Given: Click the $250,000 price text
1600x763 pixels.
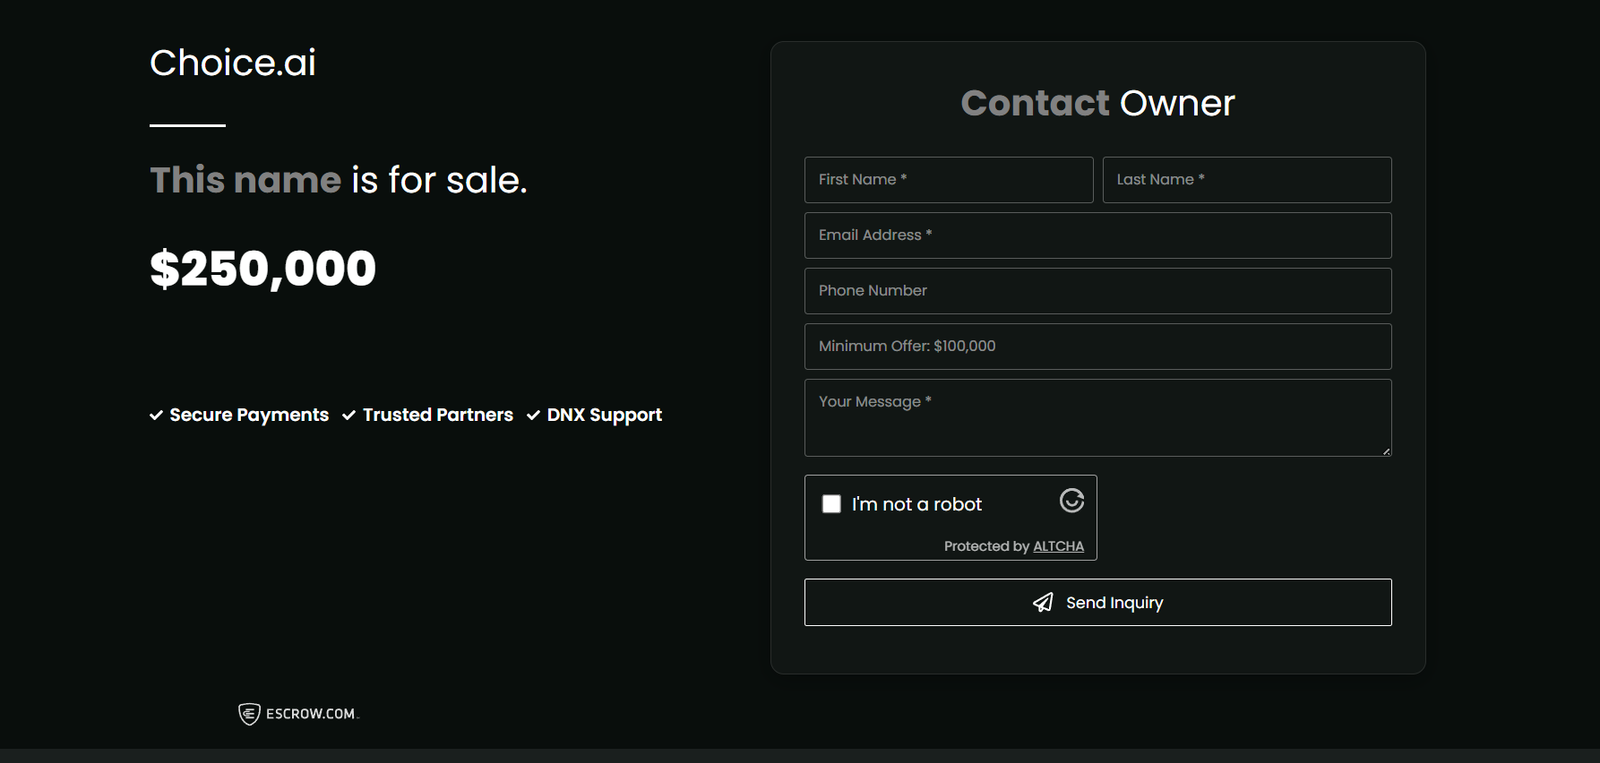Looking at the screenshot, I should pos(263,268).
